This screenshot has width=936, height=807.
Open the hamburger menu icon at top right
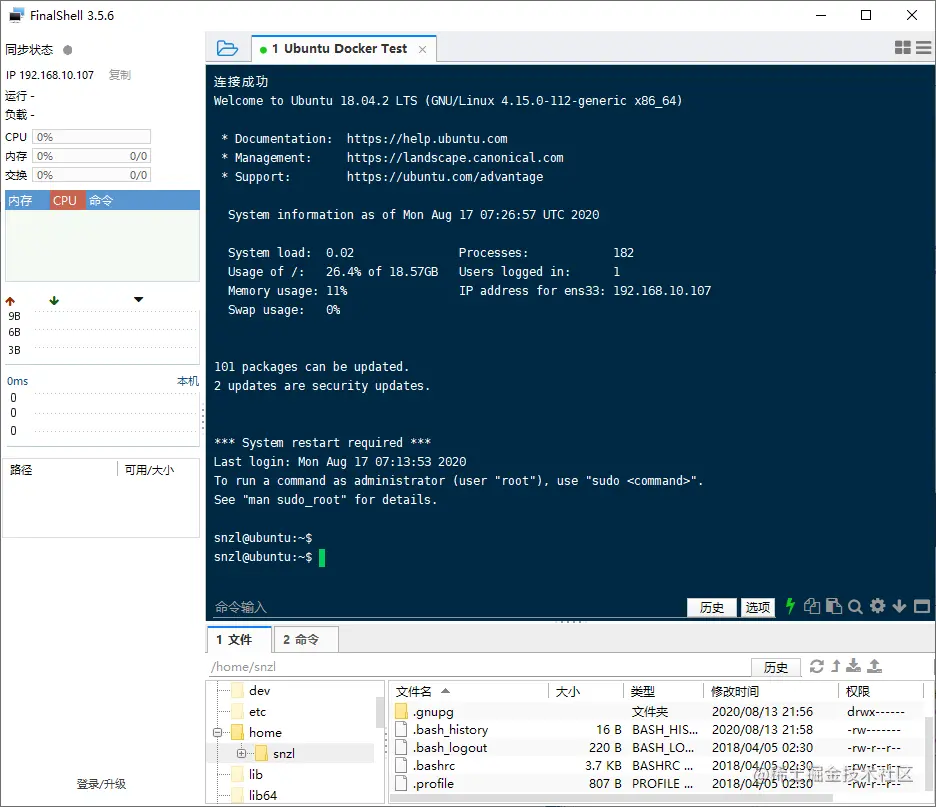tap(923, 48)
